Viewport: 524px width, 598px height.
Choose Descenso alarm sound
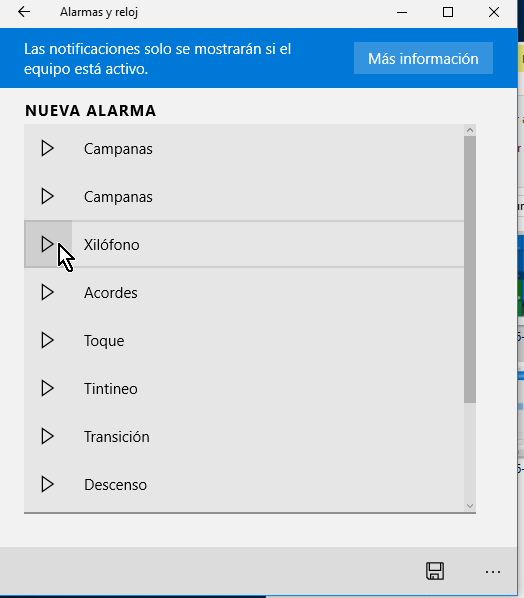pos(244,485)
